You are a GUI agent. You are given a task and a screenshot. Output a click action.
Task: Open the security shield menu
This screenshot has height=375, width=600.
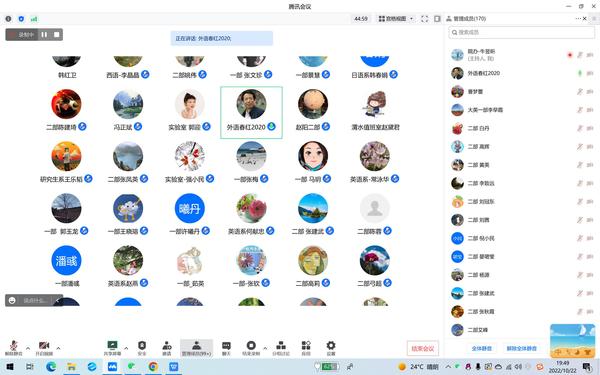click(x=142, y=348)
